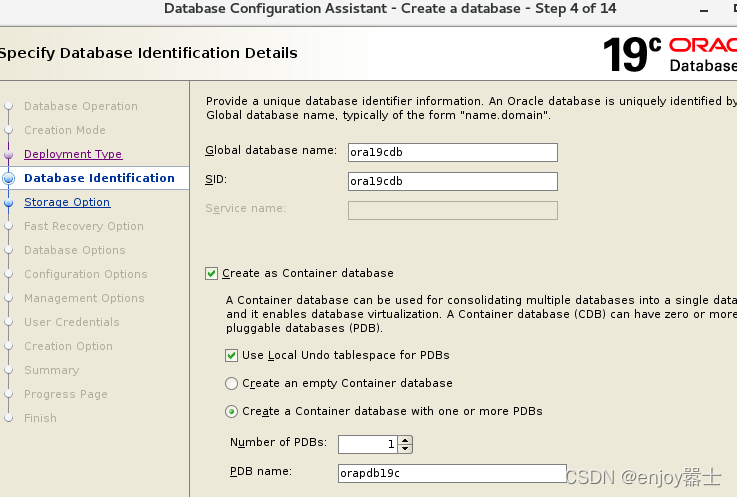Image resolution: width=737 pixels, height=497 pixels.
Task: Click Finish step label
Action: tap(40, 418)
